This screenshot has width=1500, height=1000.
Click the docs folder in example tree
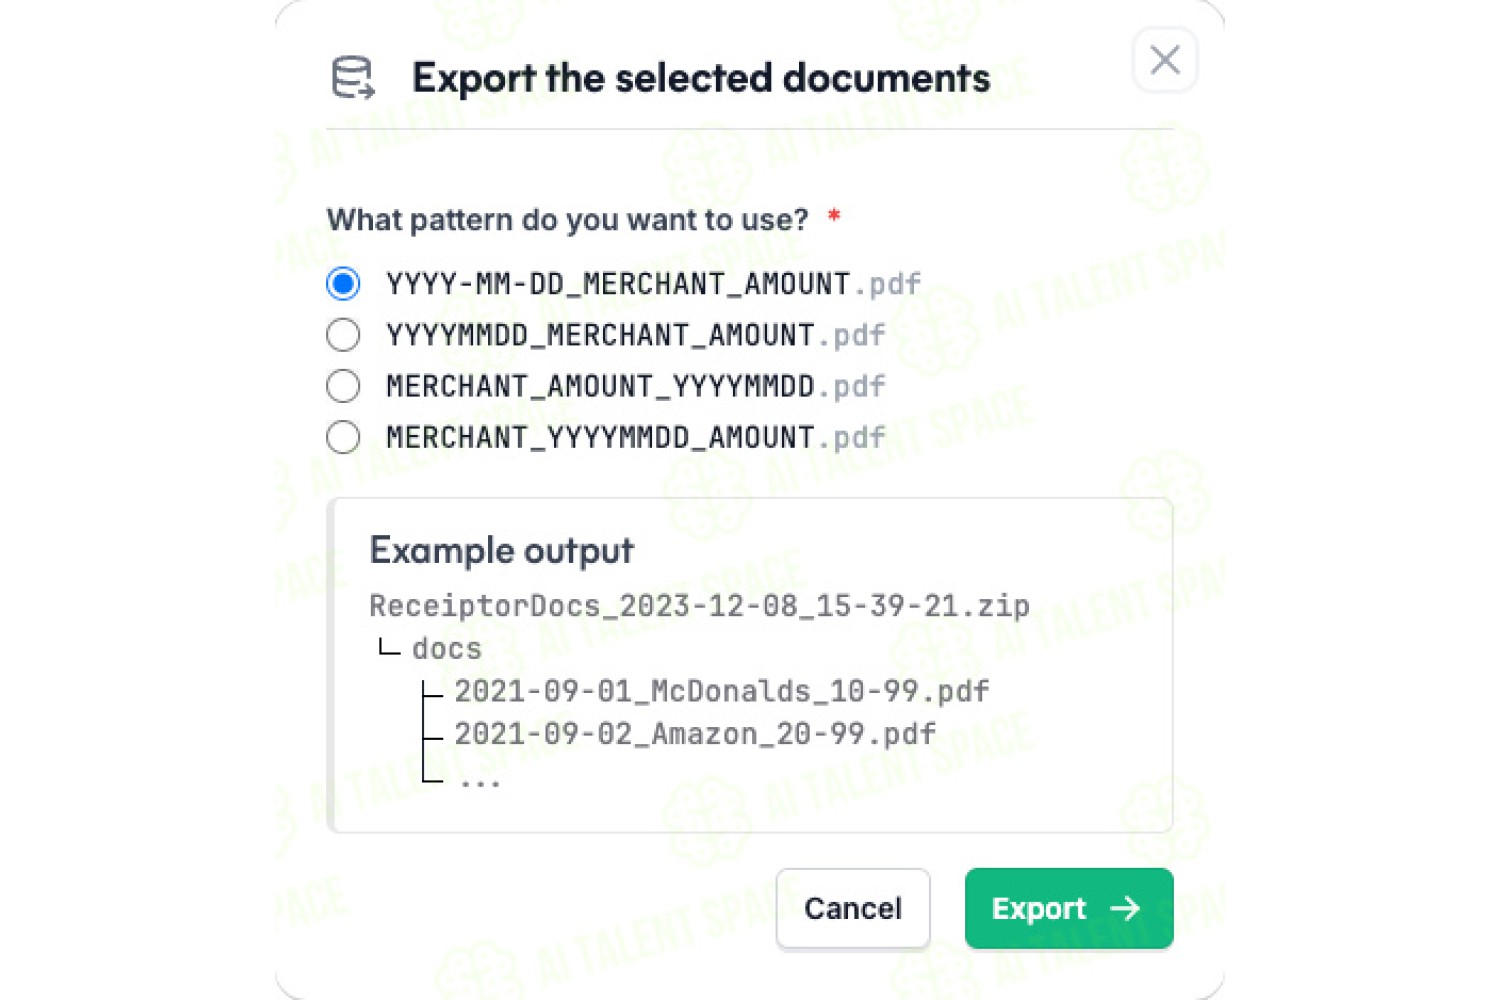coord(447,649)
